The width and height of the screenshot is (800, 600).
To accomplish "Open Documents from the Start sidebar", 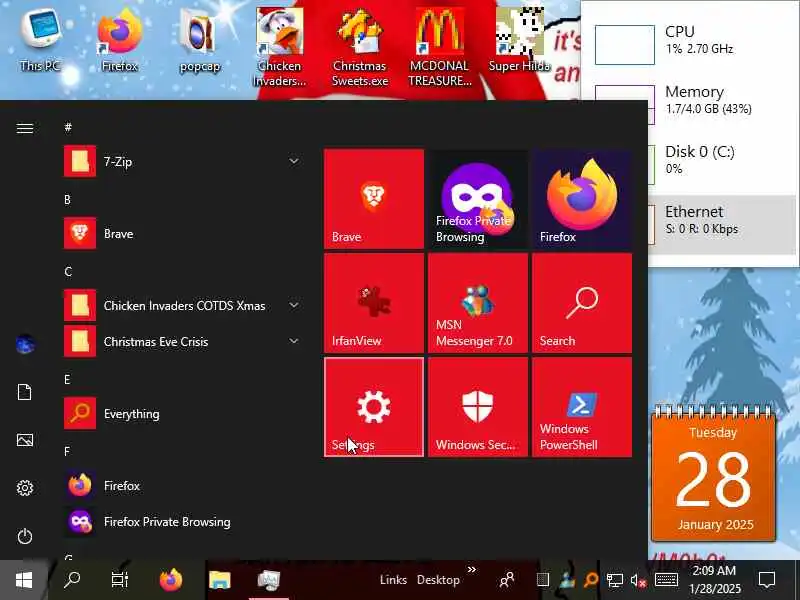I will [x=24, y=392].
